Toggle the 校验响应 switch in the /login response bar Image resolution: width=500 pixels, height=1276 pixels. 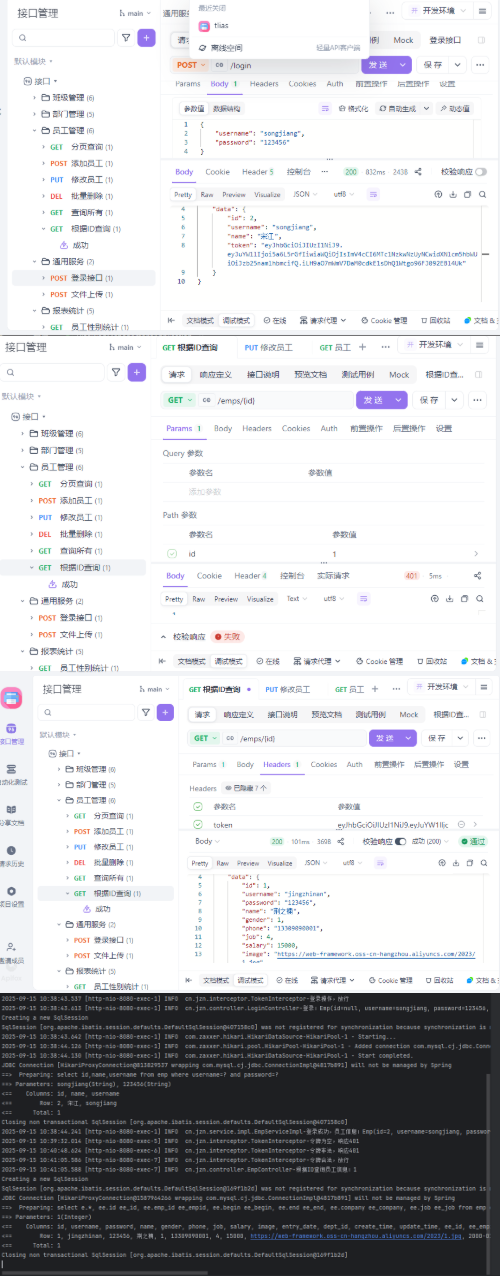(481, 172)
